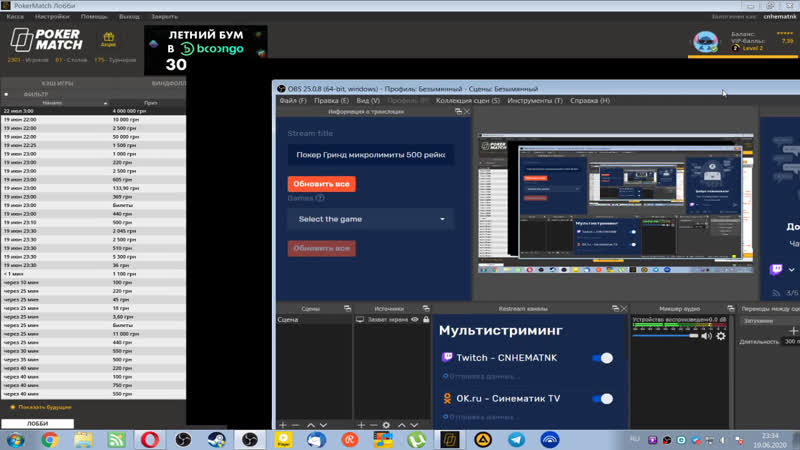Undock the Источники panel pop-out icon

tap(426, 308)
